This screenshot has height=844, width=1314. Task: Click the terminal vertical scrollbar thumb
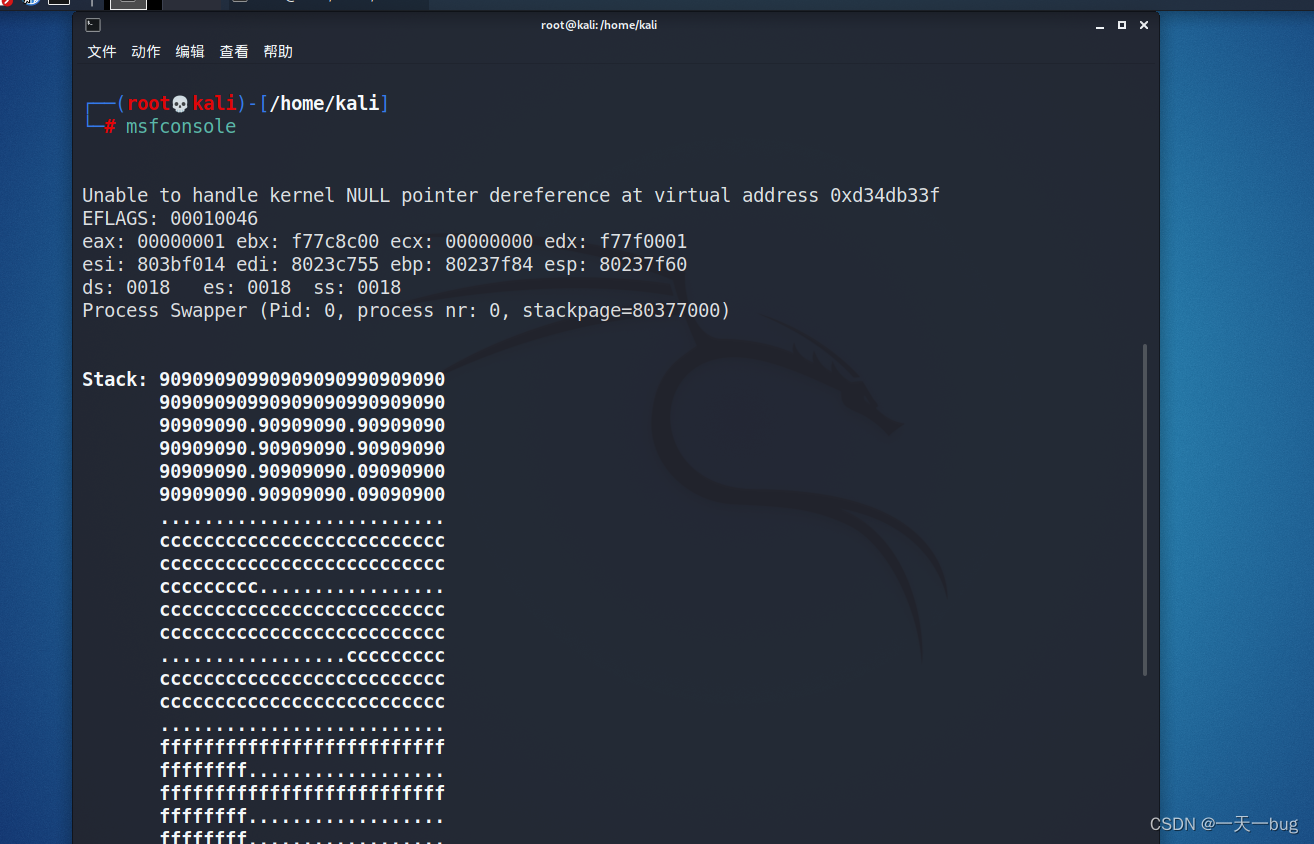1146,510
